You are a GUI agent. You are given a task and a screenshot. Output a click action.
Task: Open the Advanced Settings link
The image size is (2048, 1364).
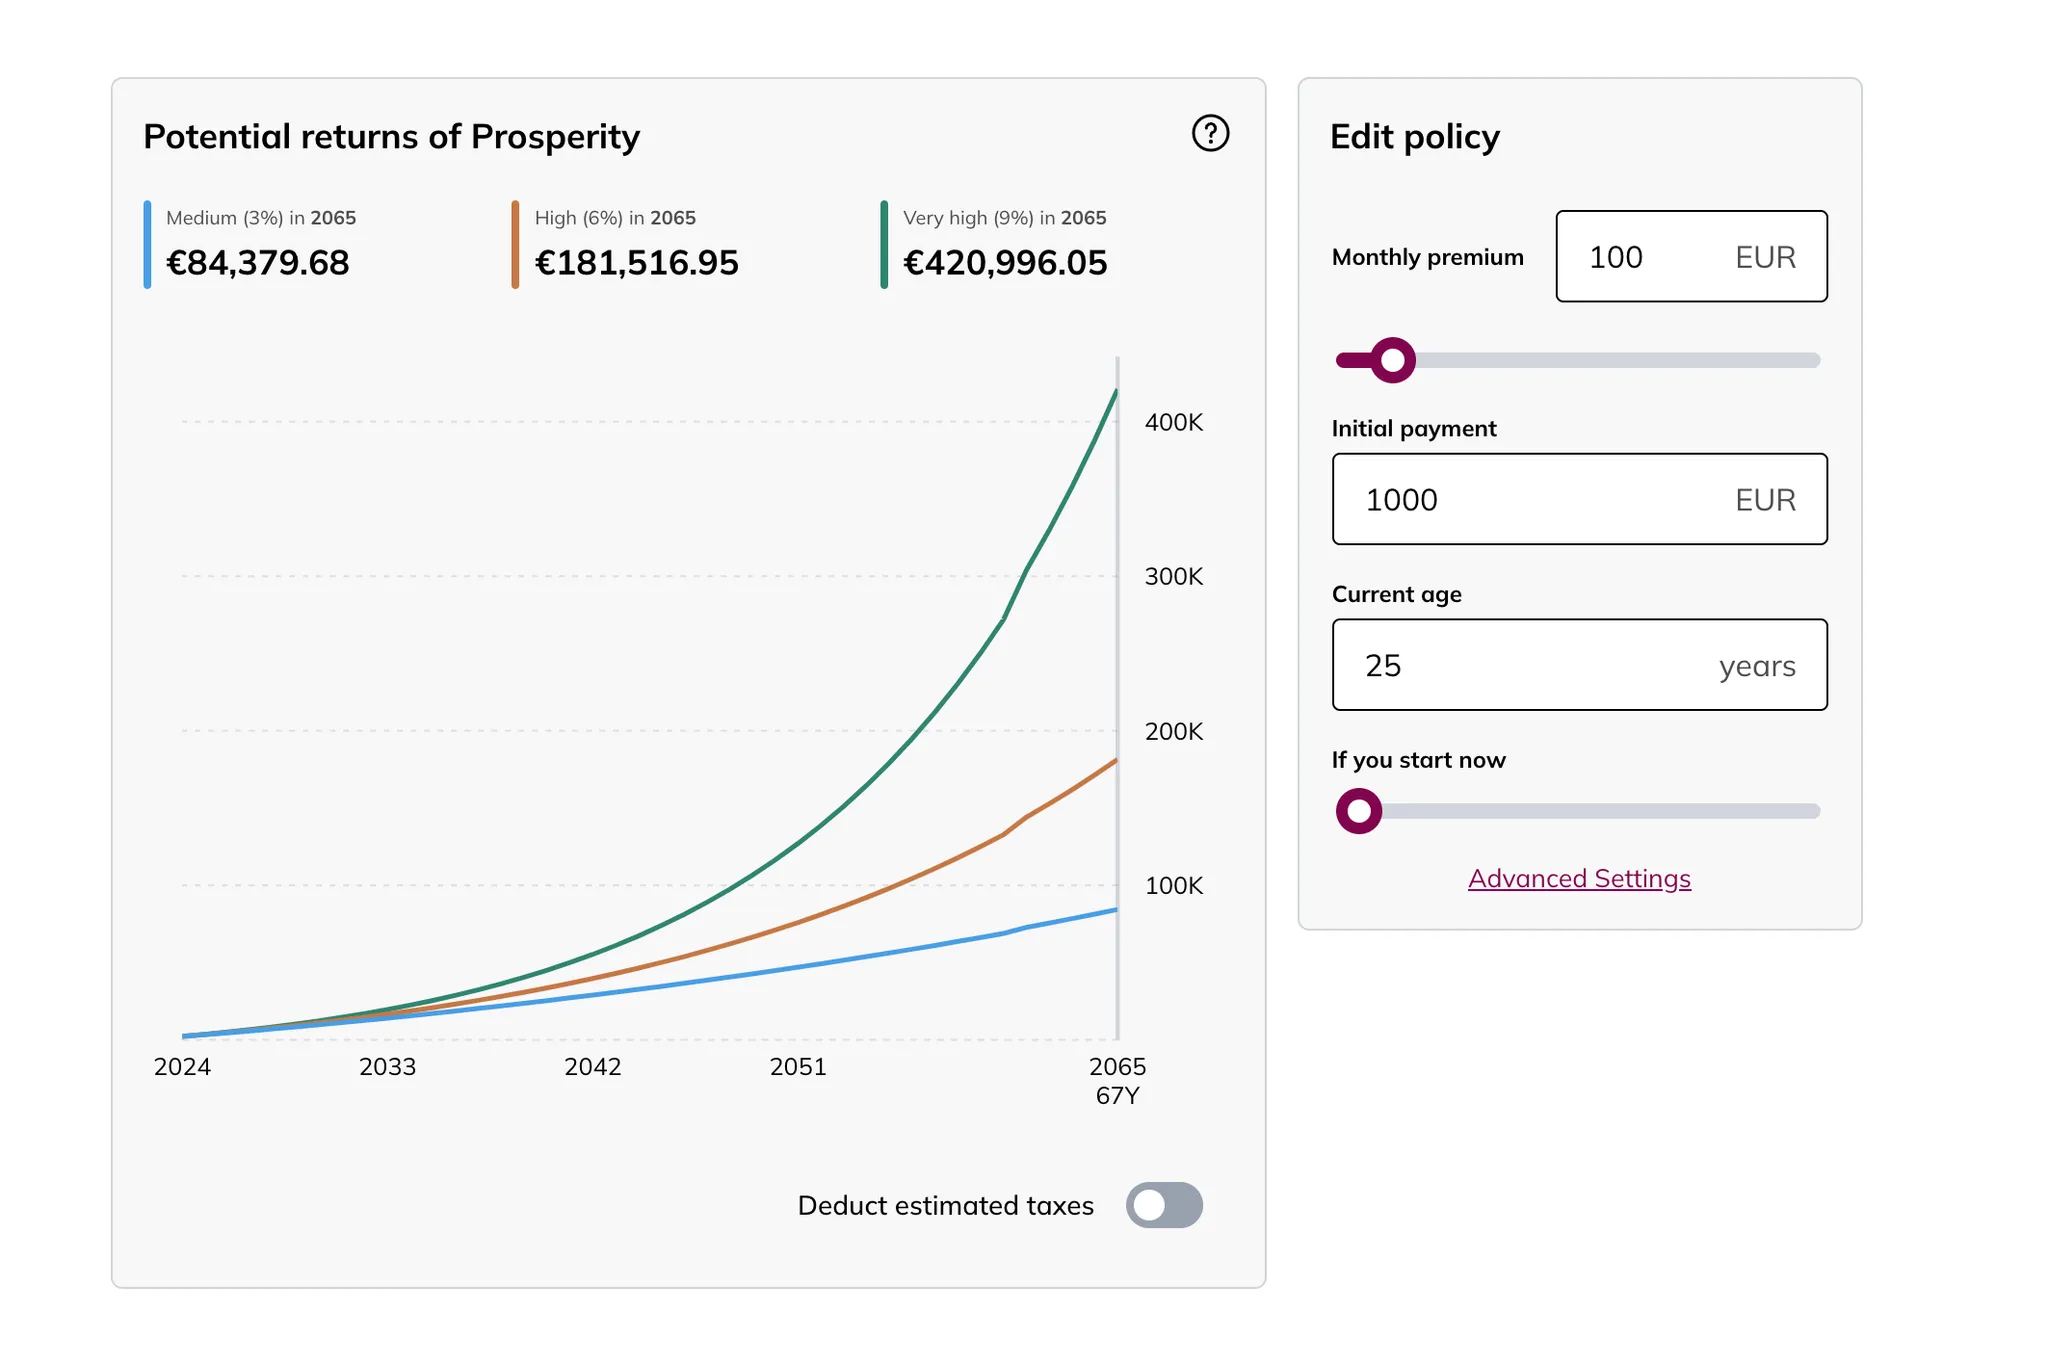(1579, 878)
